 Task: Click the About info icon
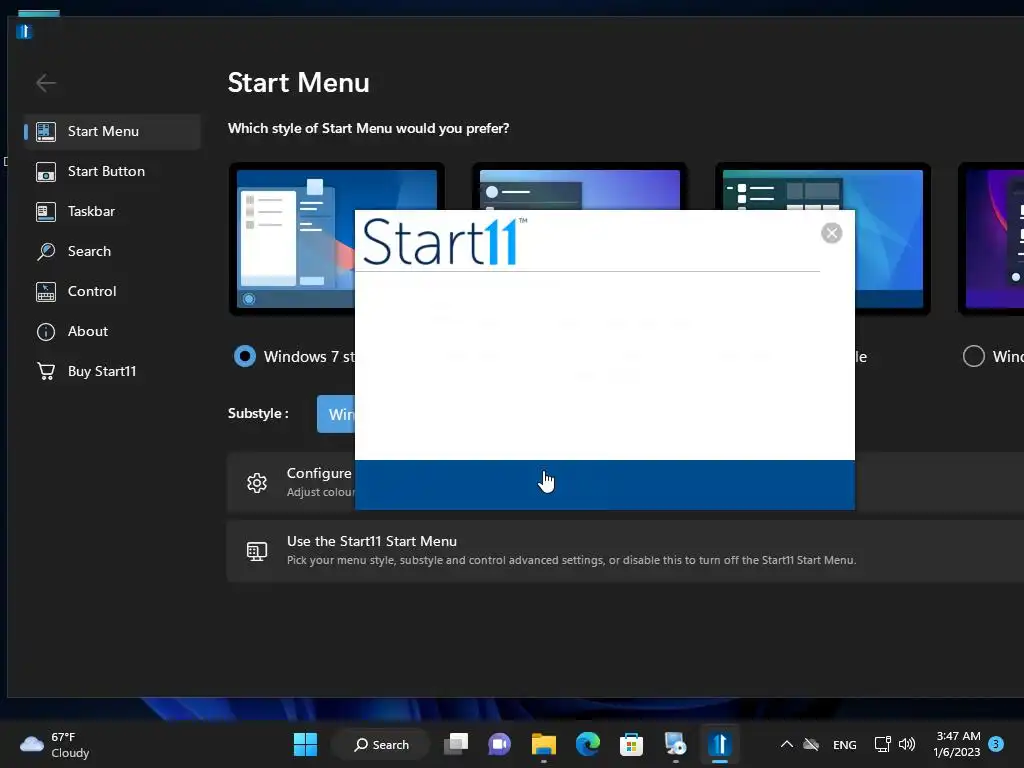tap(46, 332)
